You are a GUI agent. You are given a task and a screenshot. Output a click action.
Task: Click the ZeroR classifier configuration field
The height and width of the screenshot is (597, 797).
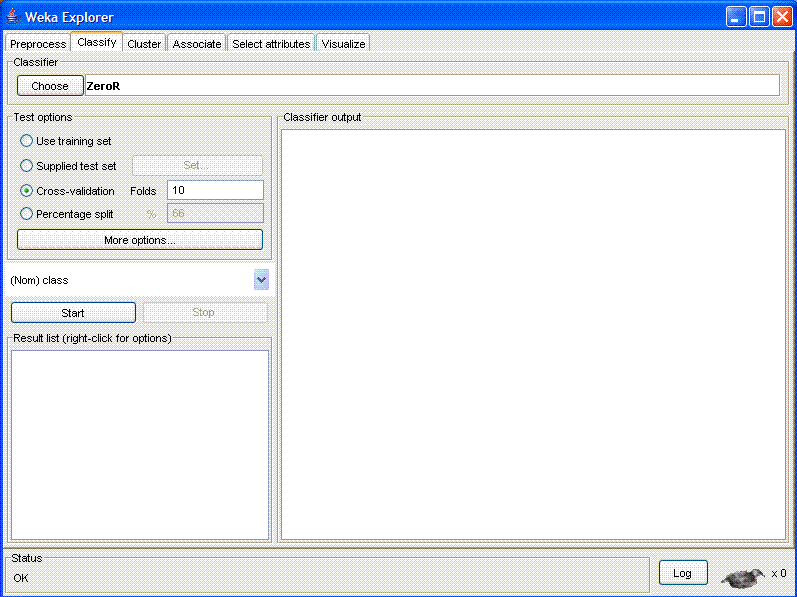432,86
